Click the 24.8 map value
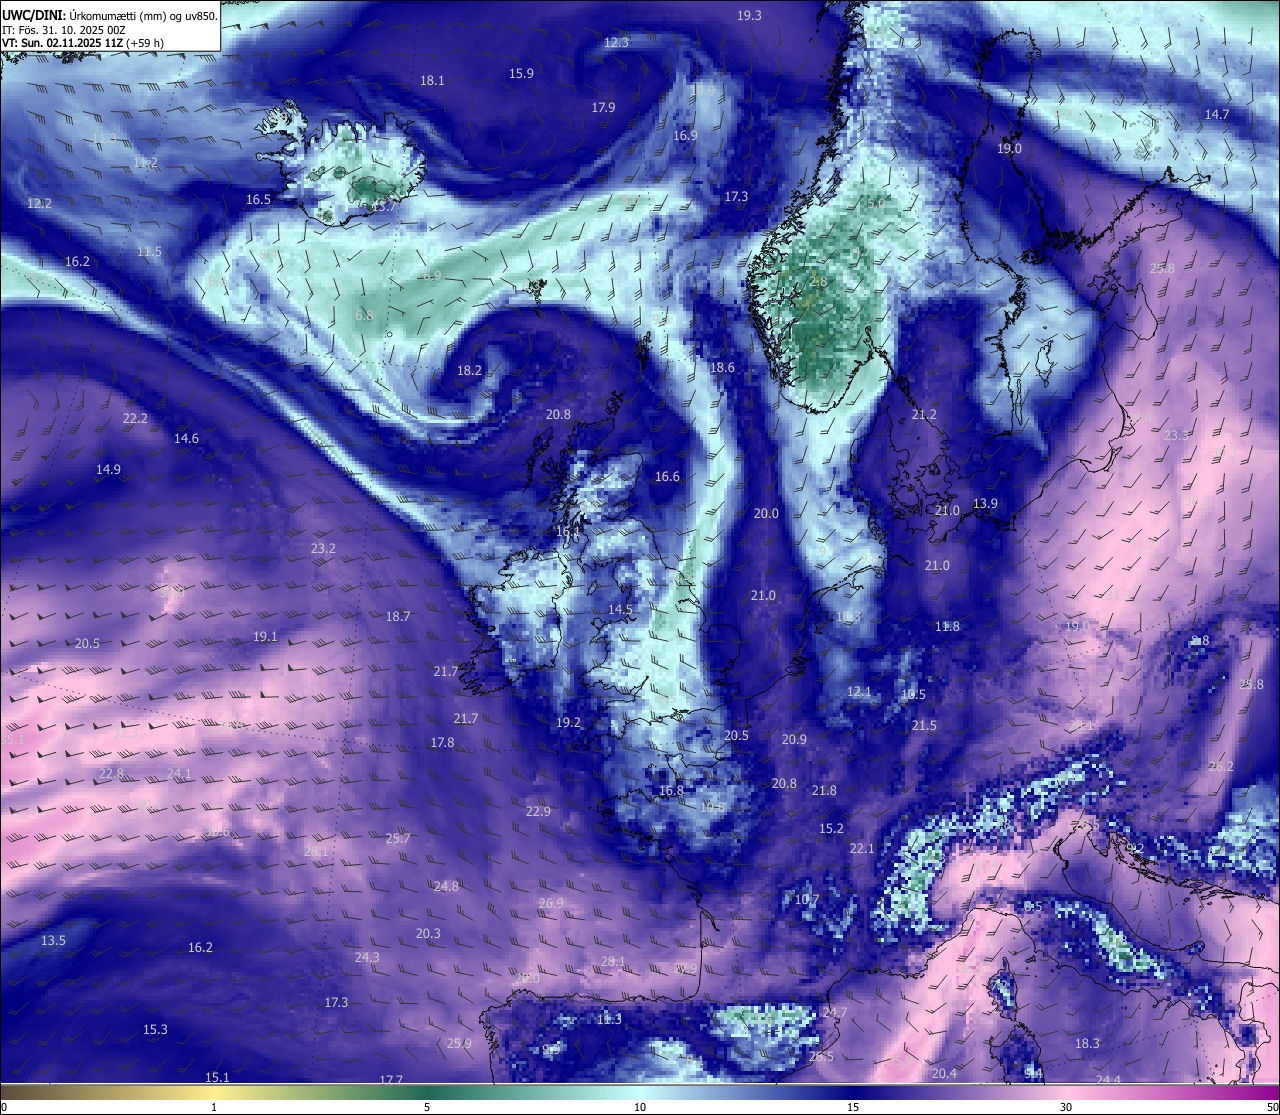The width and height of the screenshot is (1280, 1115). [446, 886]
